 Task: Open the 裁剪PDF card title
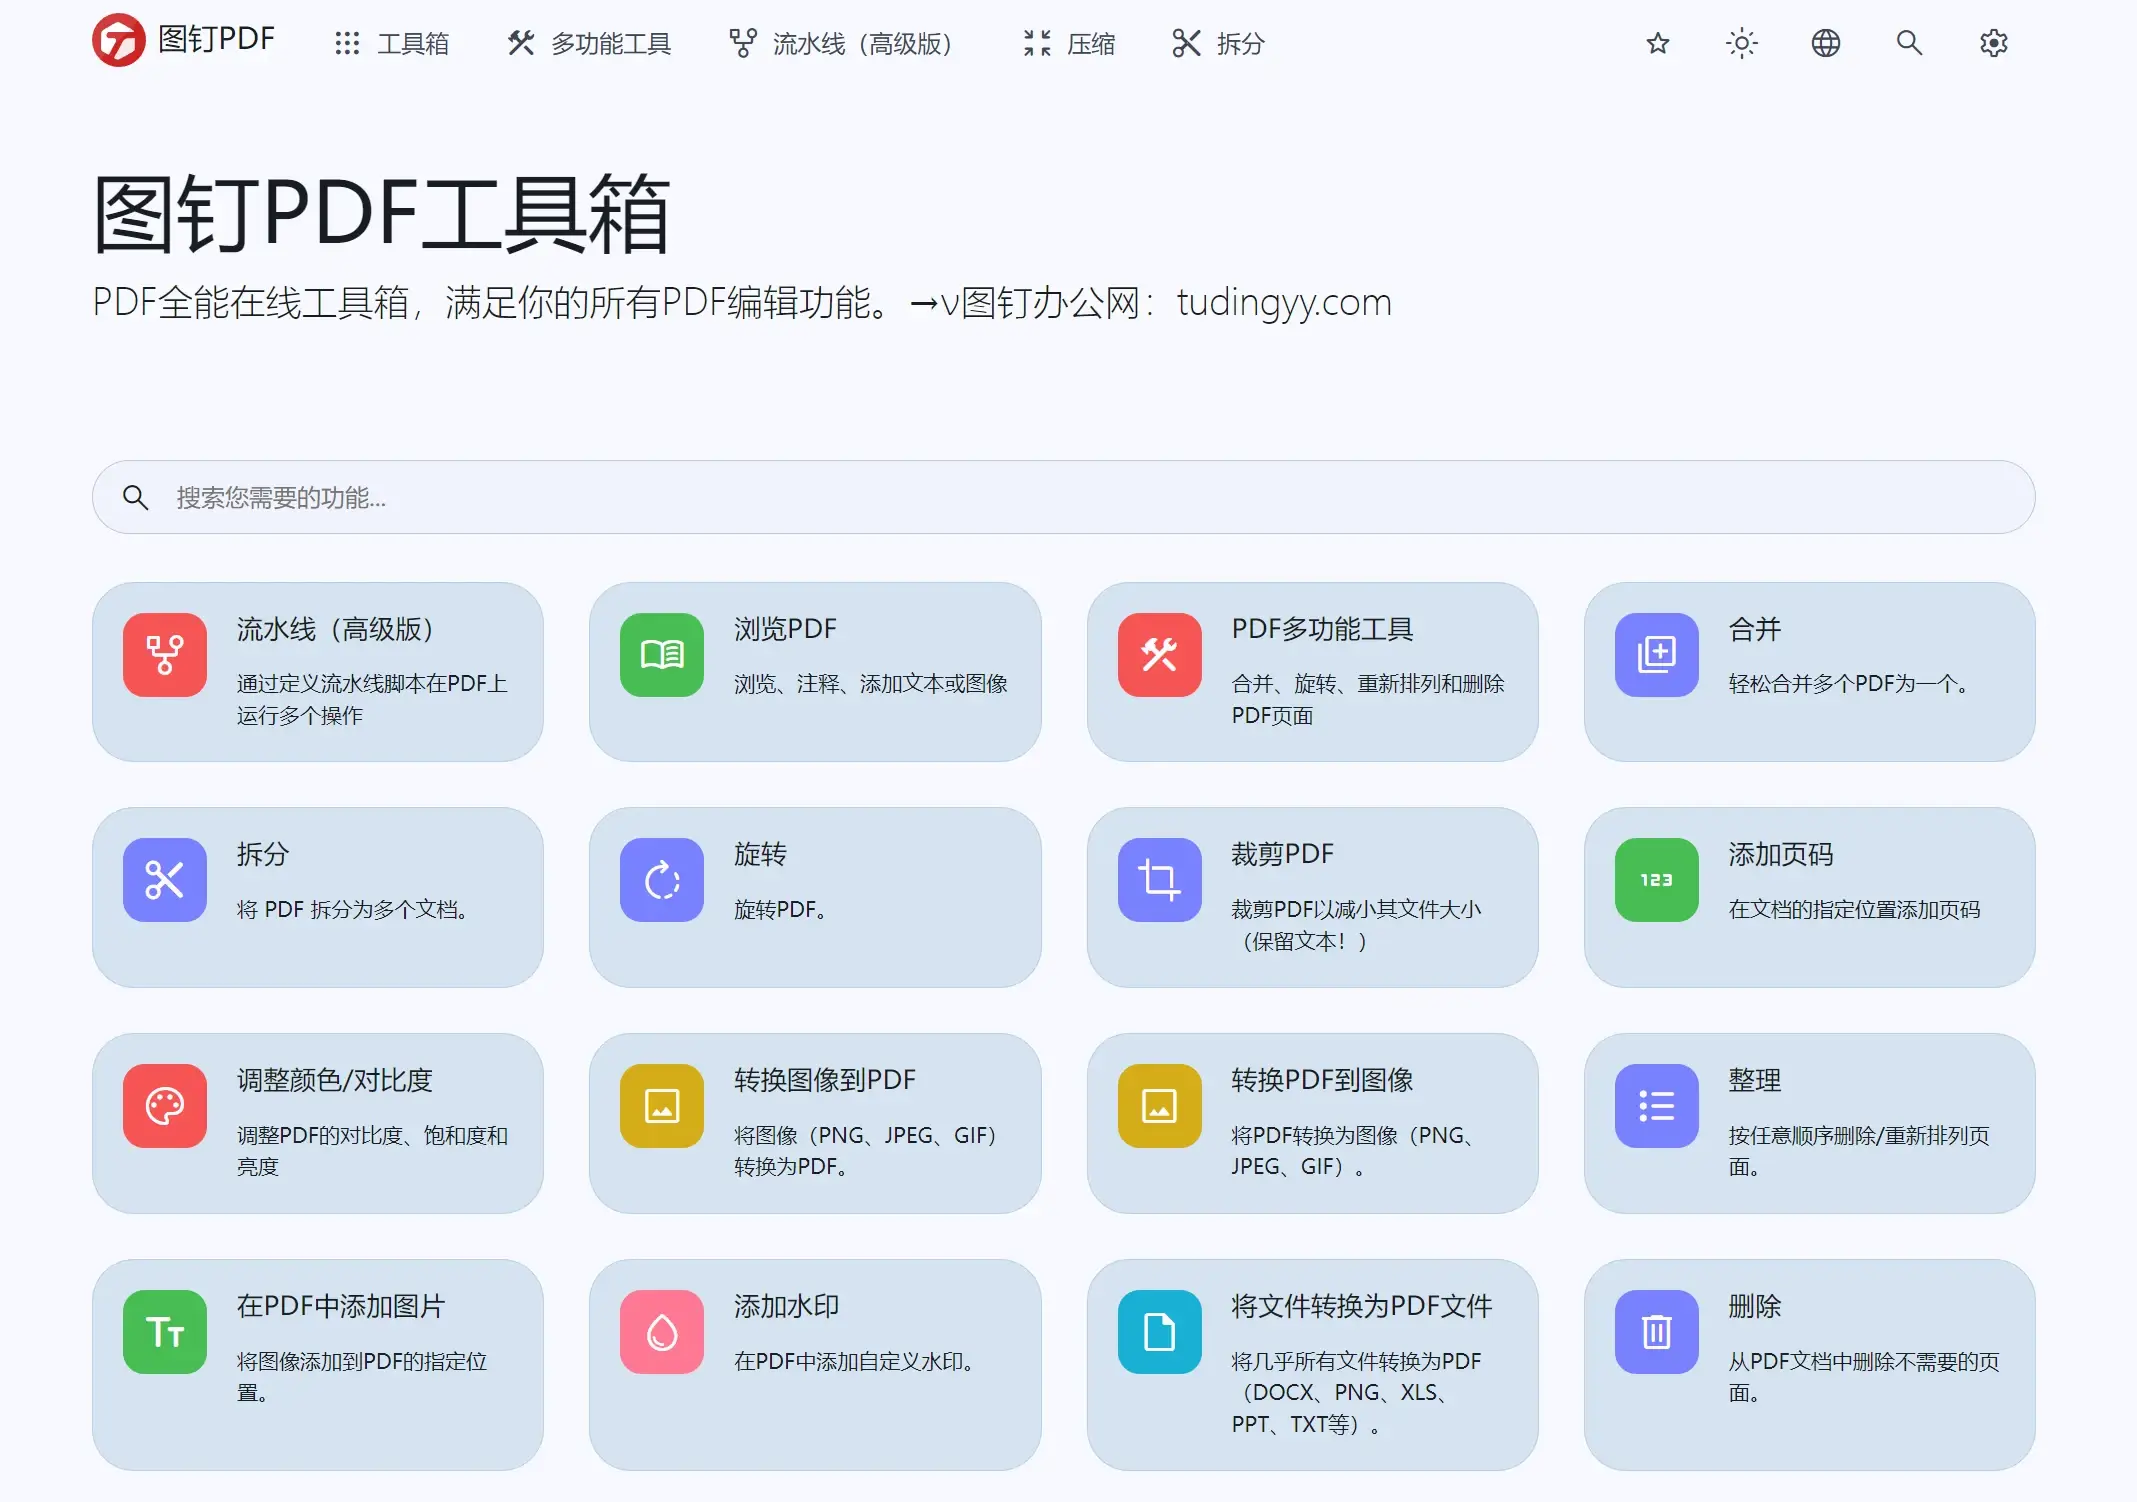[1283, 854]
